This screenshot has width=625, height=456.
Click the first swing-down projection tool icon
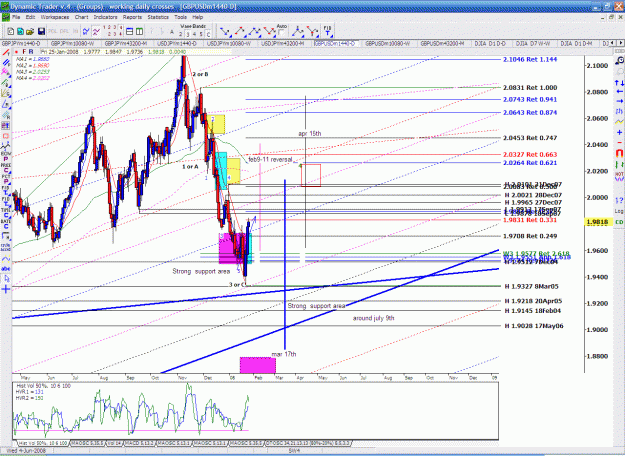coord(225,31)
